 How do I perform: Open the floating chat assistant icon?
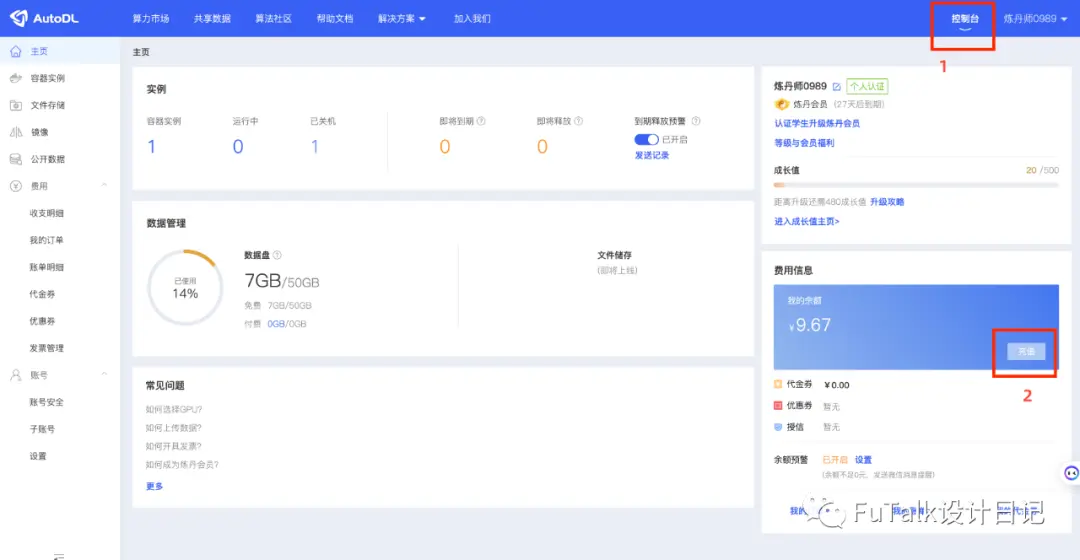click(x=1071, y=473)
